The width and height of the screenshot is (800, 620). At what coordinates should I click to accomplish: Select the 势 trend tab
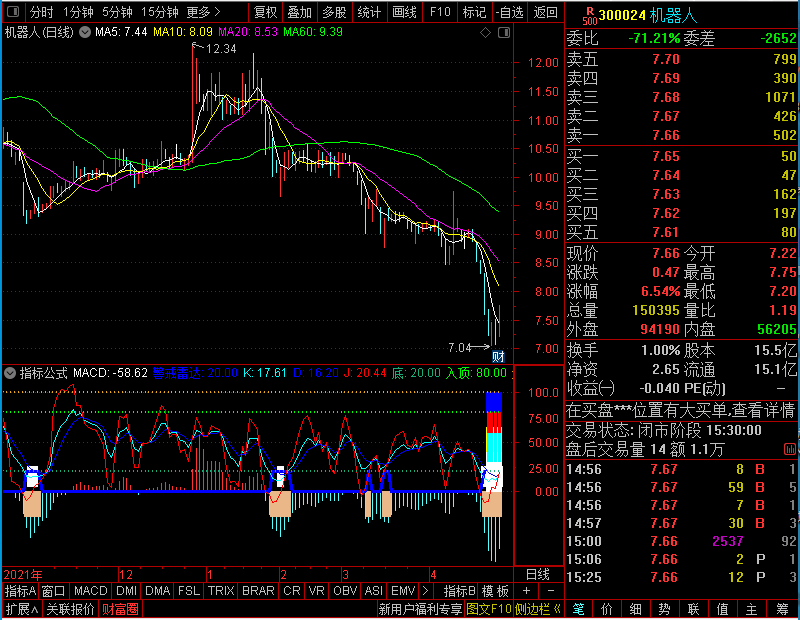coord(664,609)
